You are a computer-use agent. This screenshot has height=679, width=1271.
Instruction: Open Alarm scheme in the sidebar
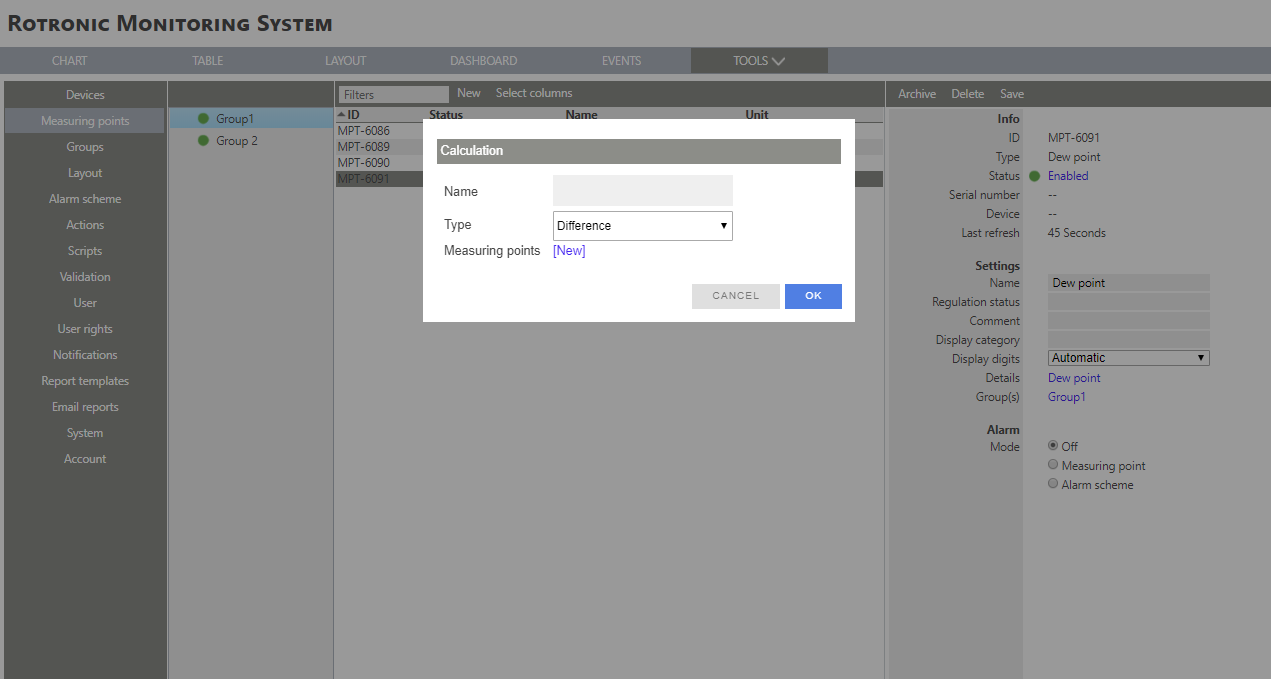tap(85, 199)
